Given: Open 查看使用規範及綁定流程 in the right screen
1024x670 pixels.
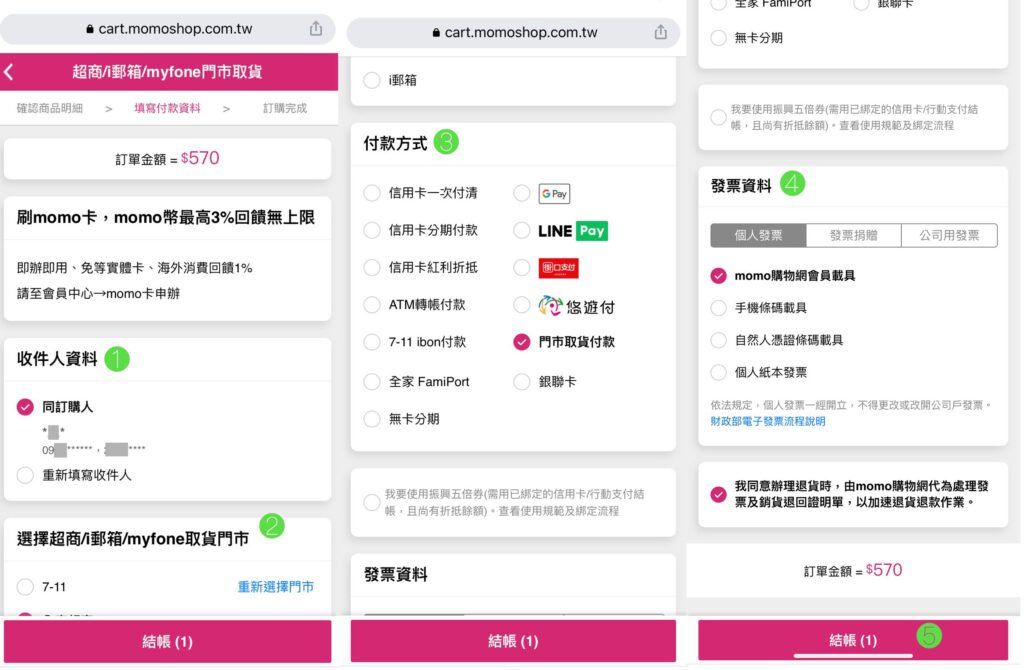Looking at the screenshot, I should pyautogui.click(x=896, y=125).
